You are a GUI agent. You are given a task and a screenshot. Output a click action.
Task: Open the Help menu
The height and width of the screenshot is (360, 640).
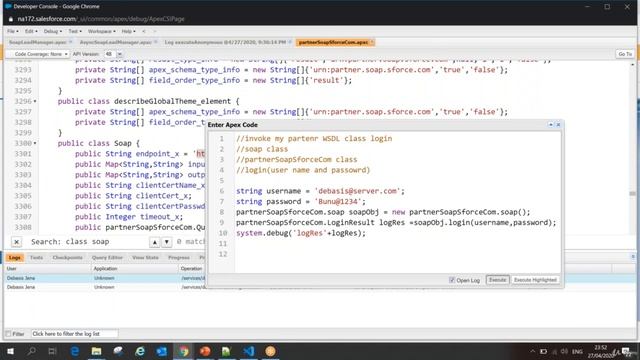pos(128,31)
